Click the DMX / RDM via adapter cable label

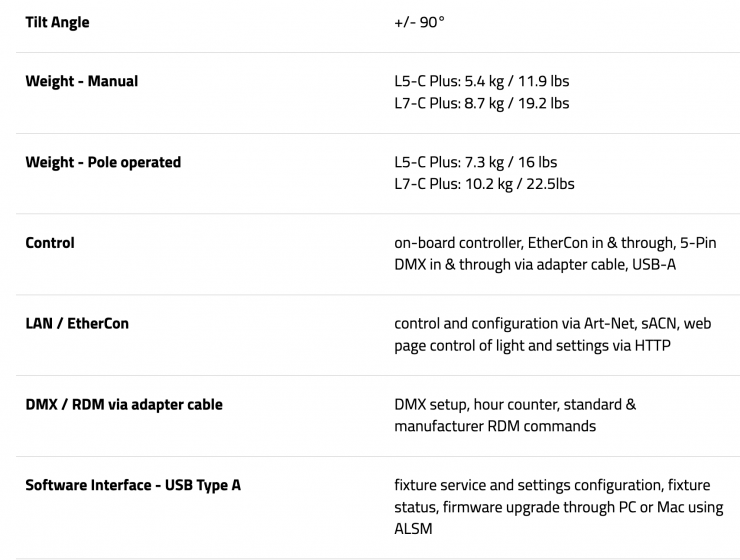(x=124, y=404)
